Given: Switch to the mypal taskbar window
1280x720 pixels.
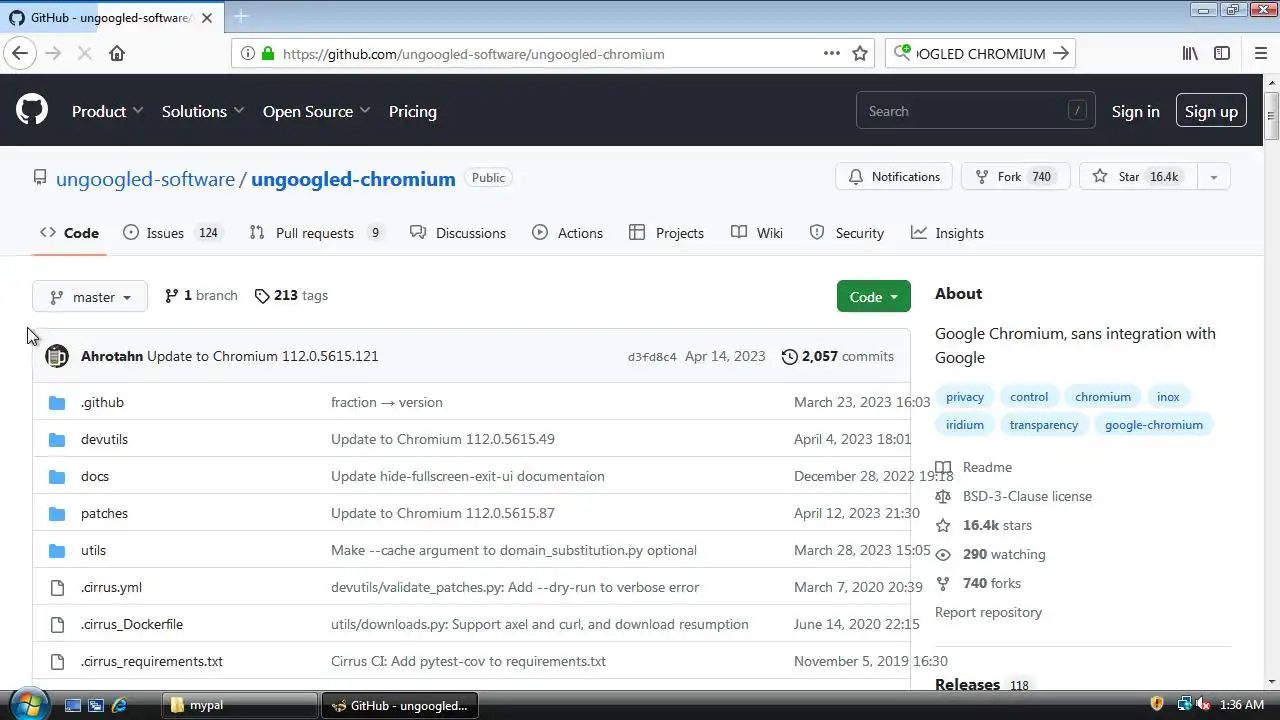Looking at the screenshot, I should click(240, 705).
